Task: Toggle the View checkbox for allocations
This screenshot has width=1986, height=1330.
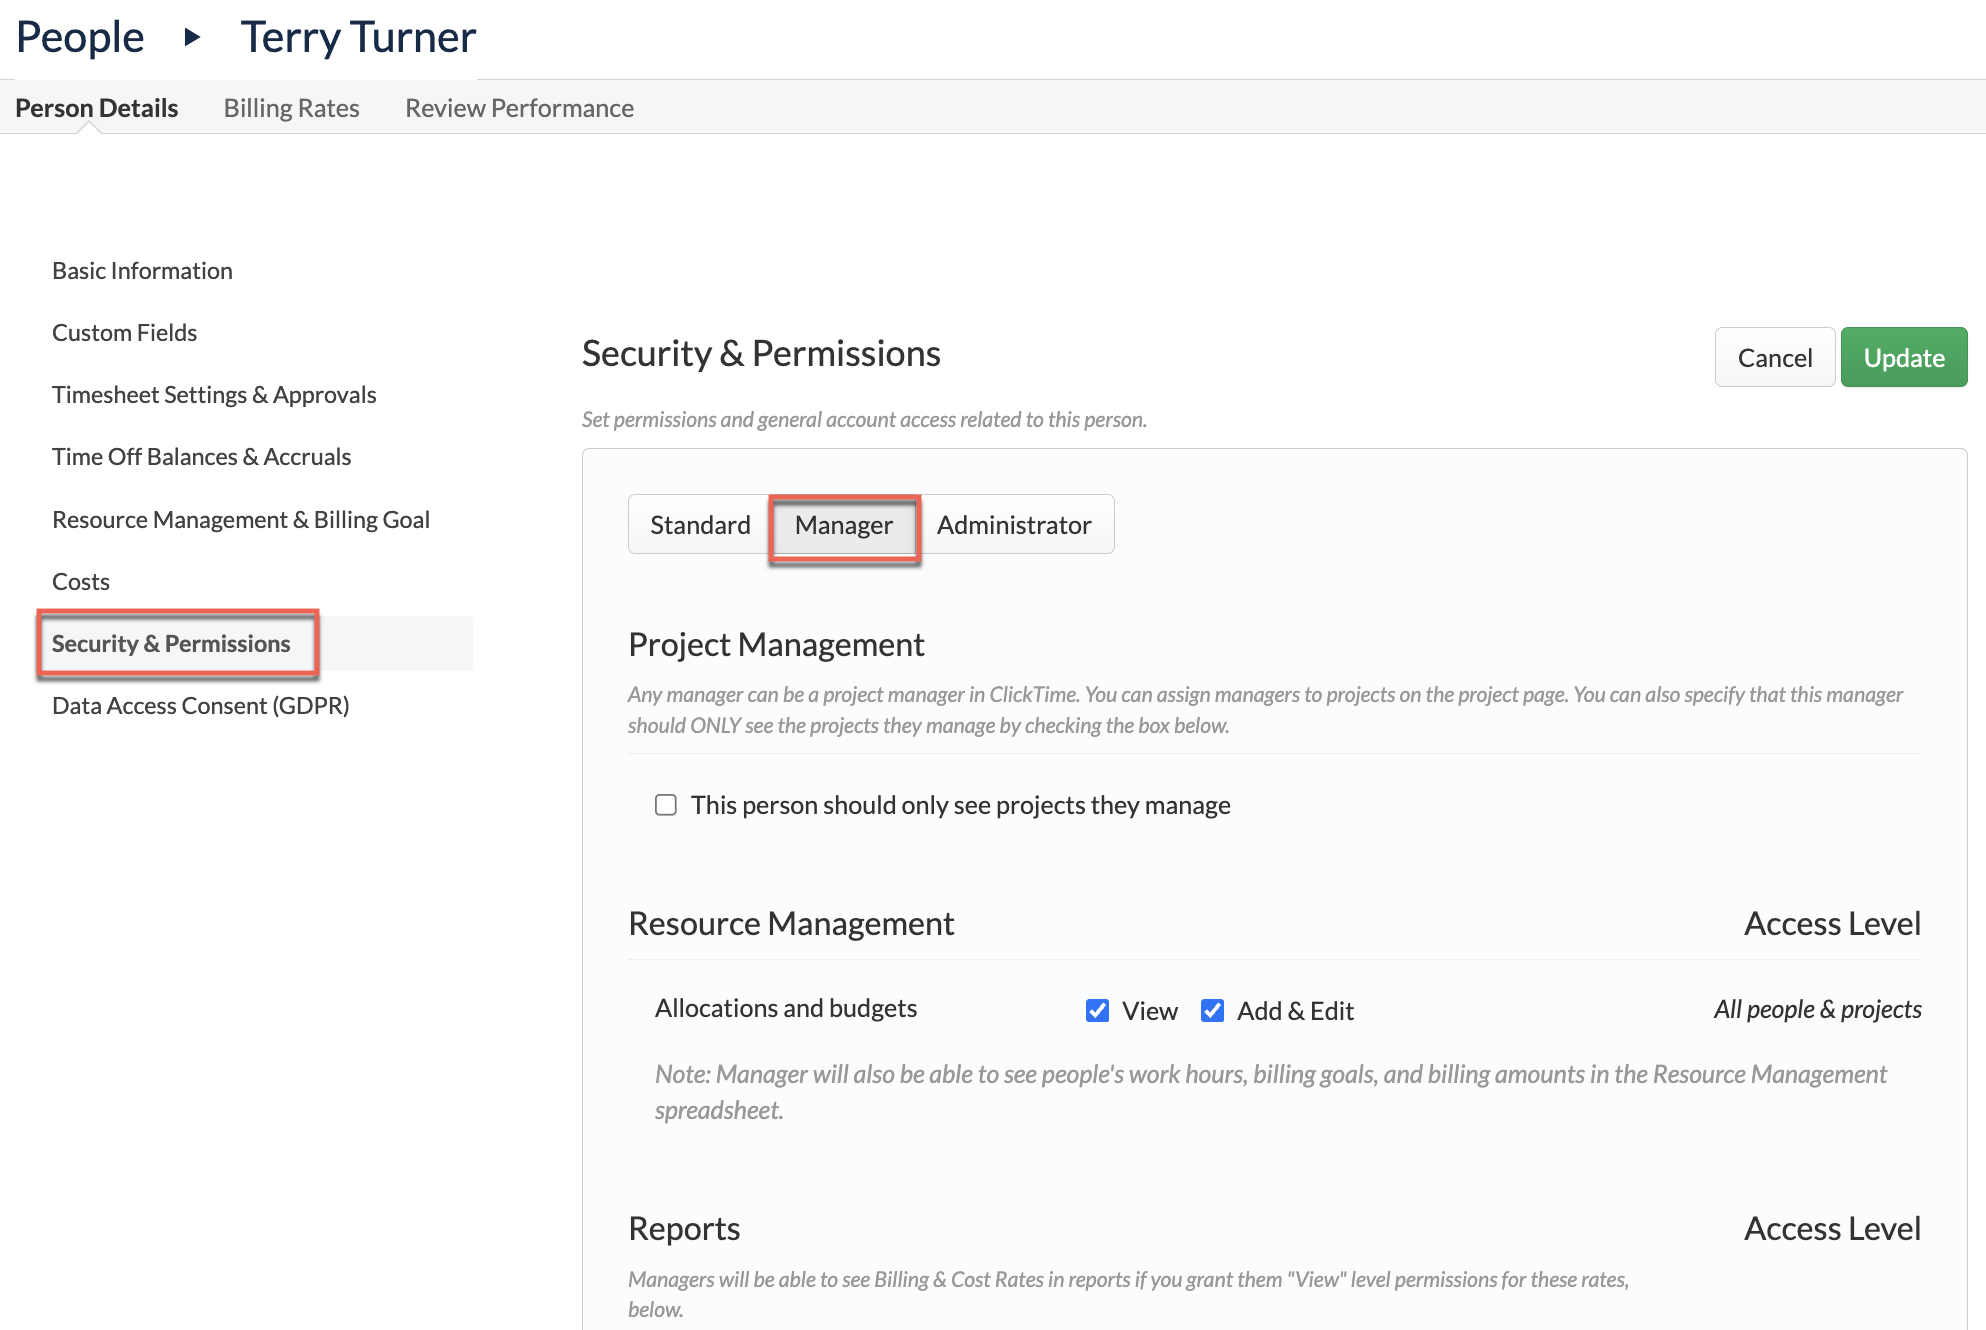Action: [x=1097, y=1011]
